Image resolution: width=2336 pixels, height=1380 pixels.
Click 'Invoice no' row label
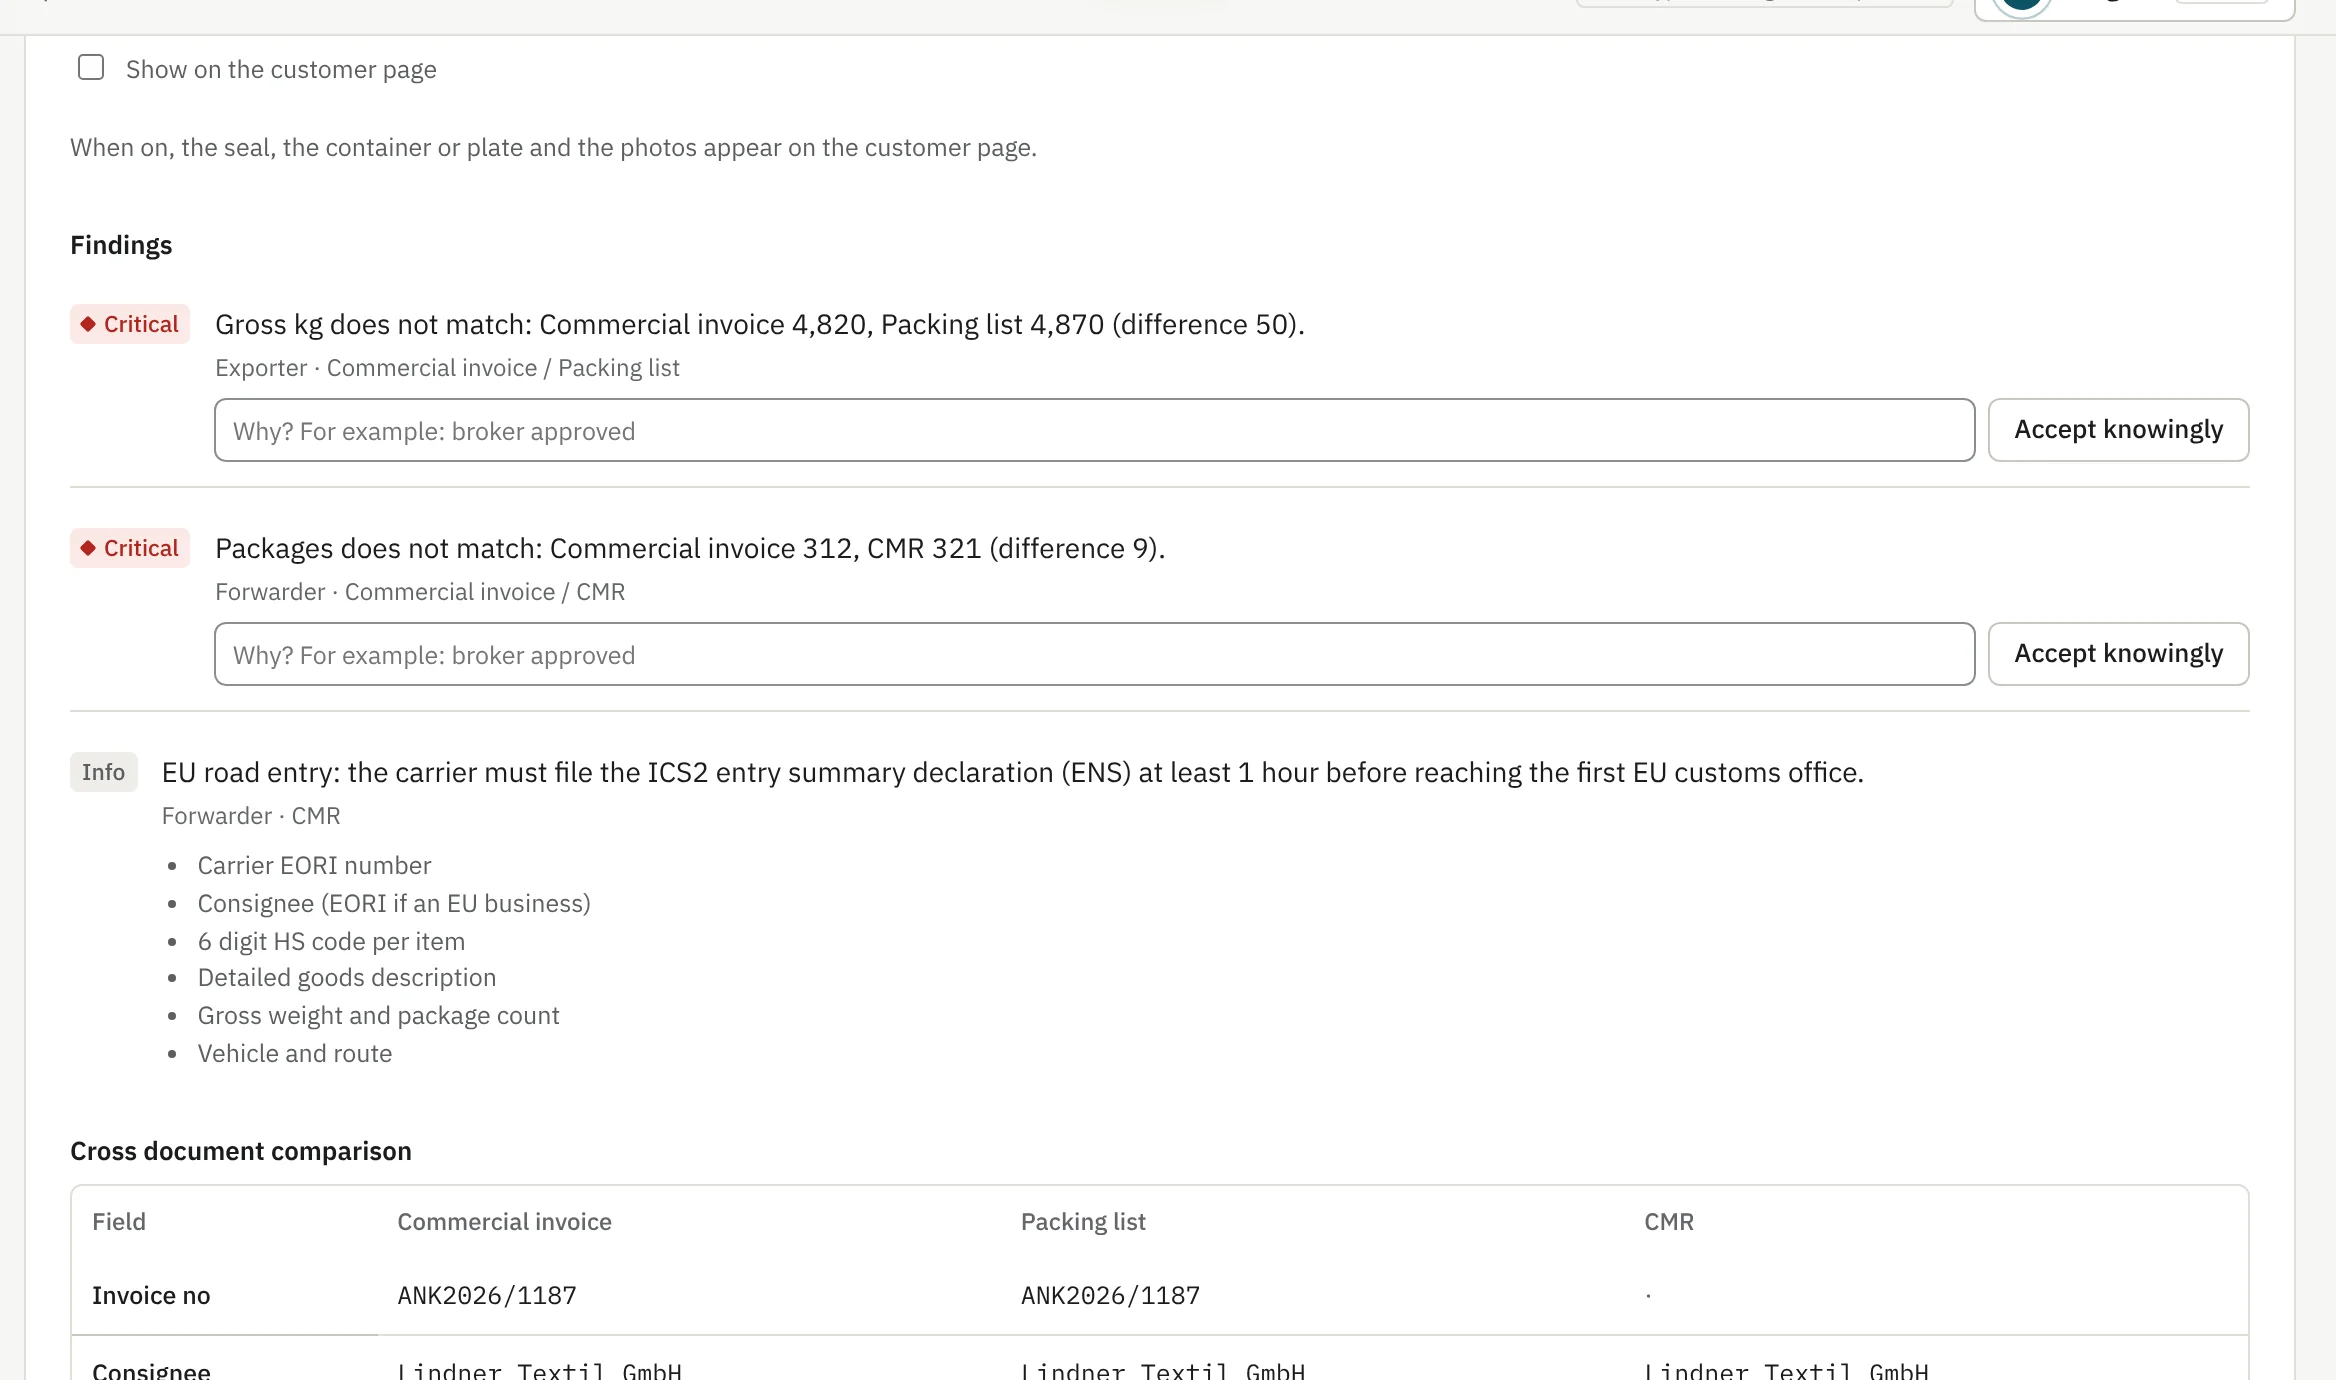[x=151, y=1296]
